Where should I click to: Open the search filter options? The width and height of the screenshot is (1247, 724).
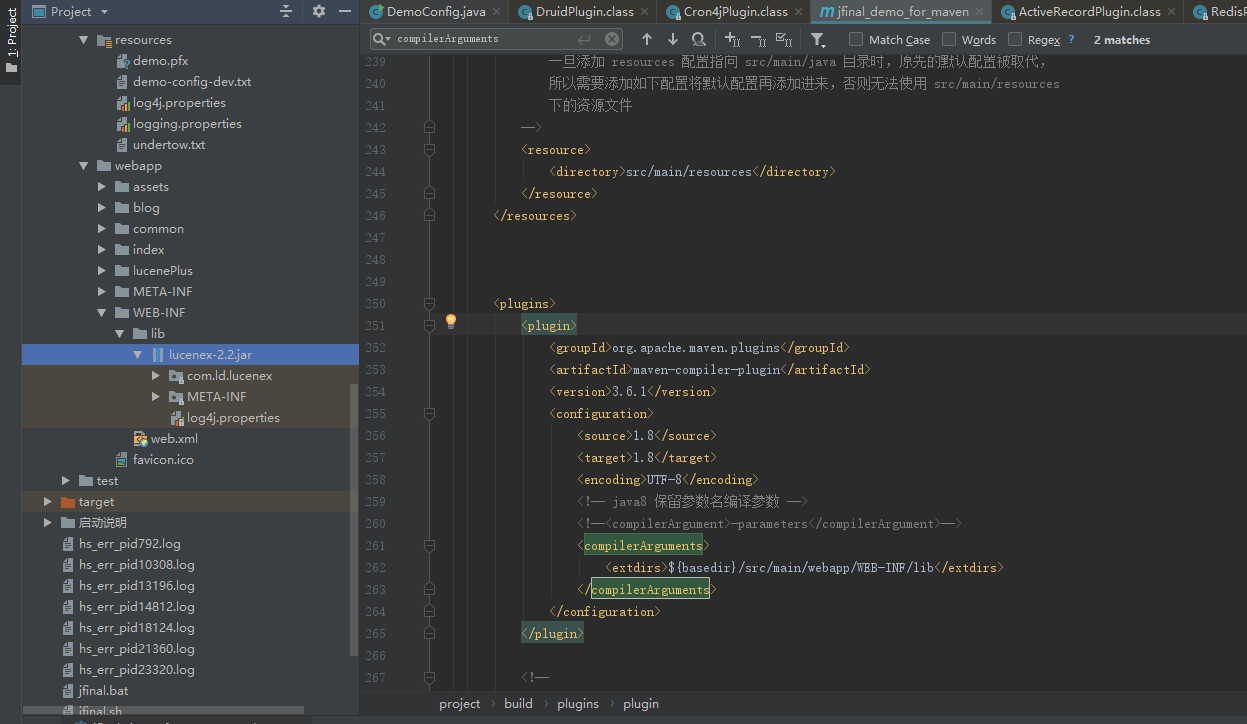(818, 40)
